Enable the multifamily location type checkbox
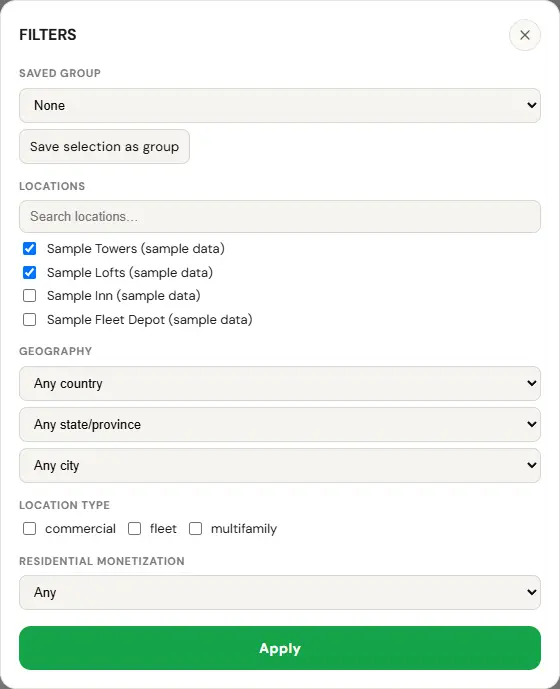560x689 pixels. pos(196,529)
